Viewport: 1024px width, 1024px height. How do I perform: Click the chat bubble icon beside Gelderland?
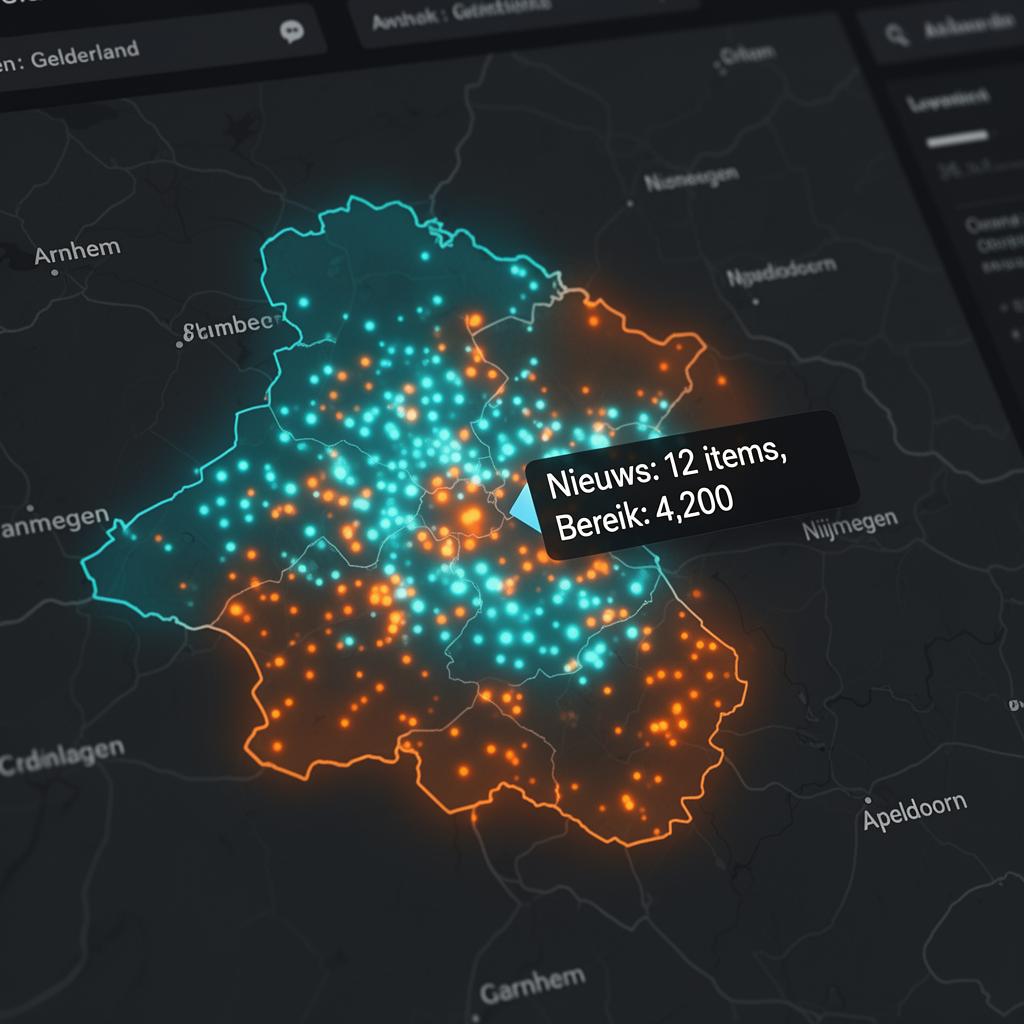pyautogui.click(x=292, y=31)
